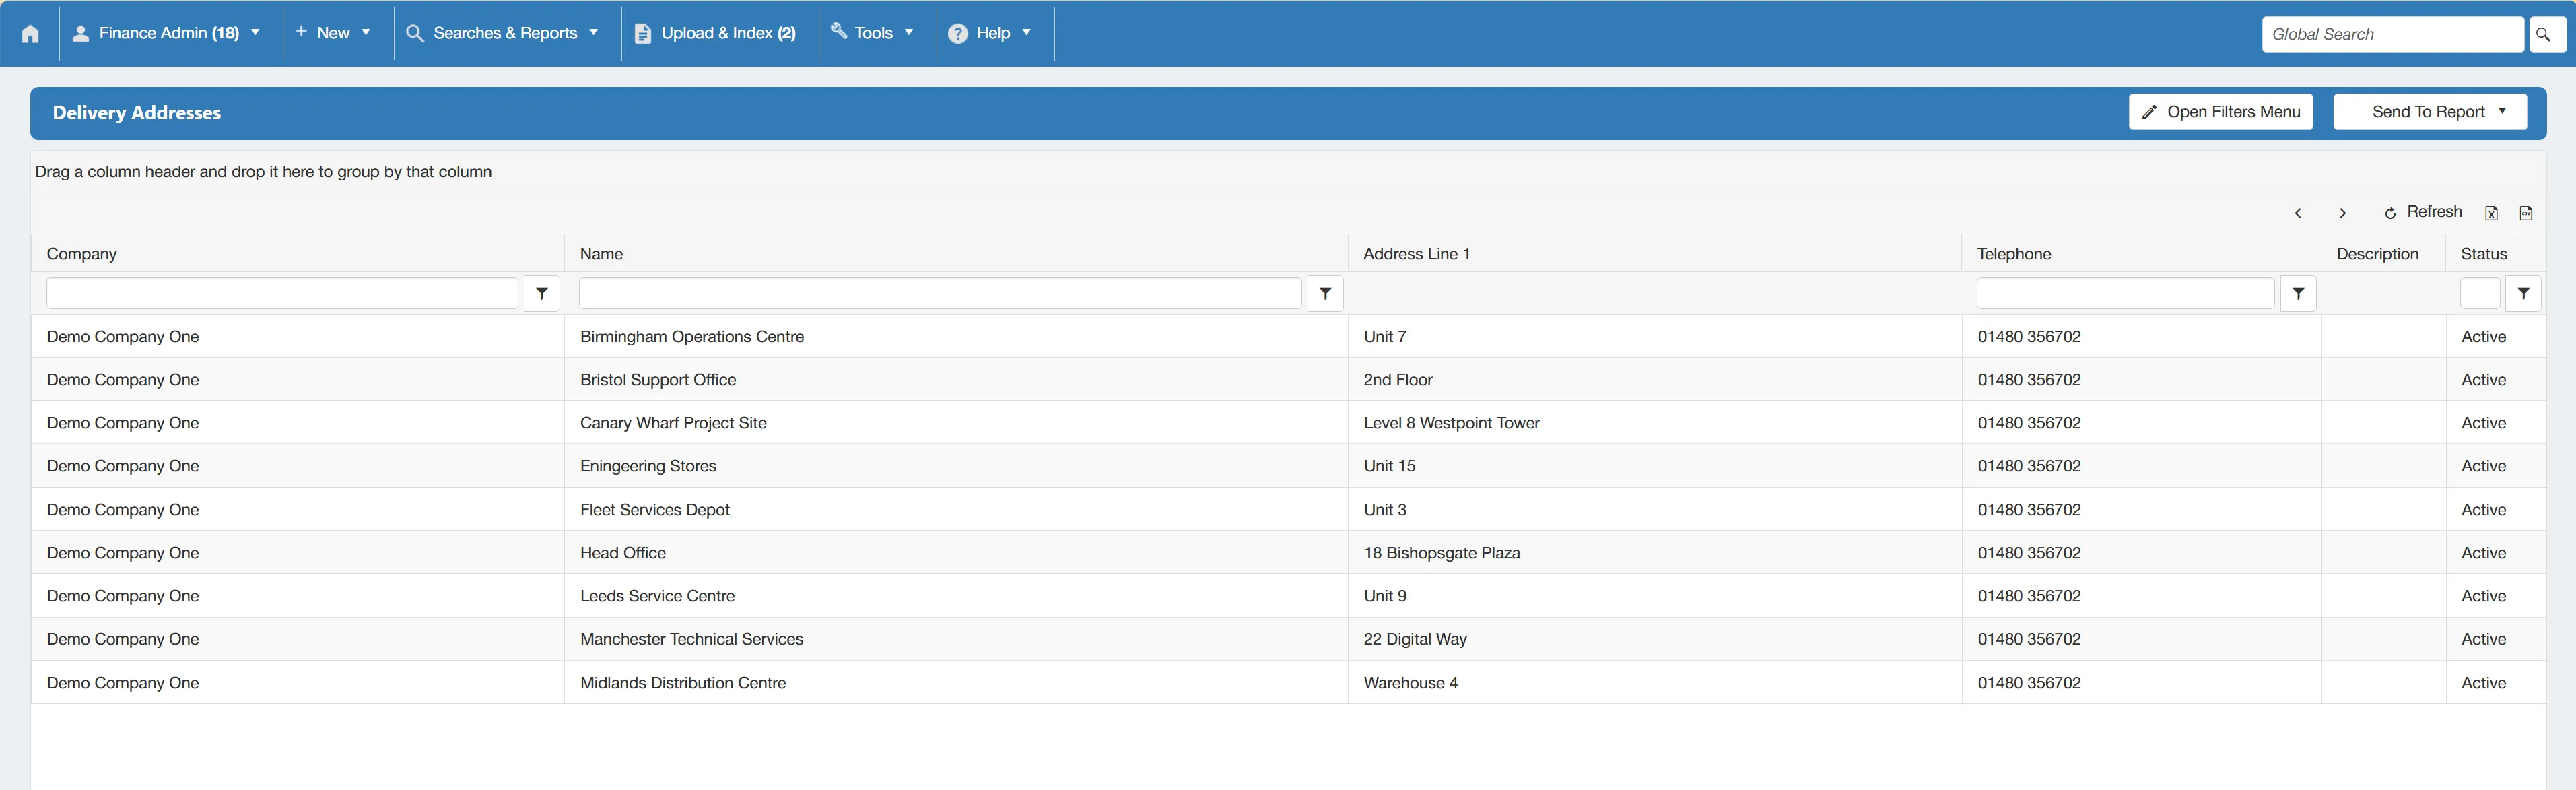Viewport: 2576px width, 790px height.
Task: Go to the home page icon
Action: 30,34
